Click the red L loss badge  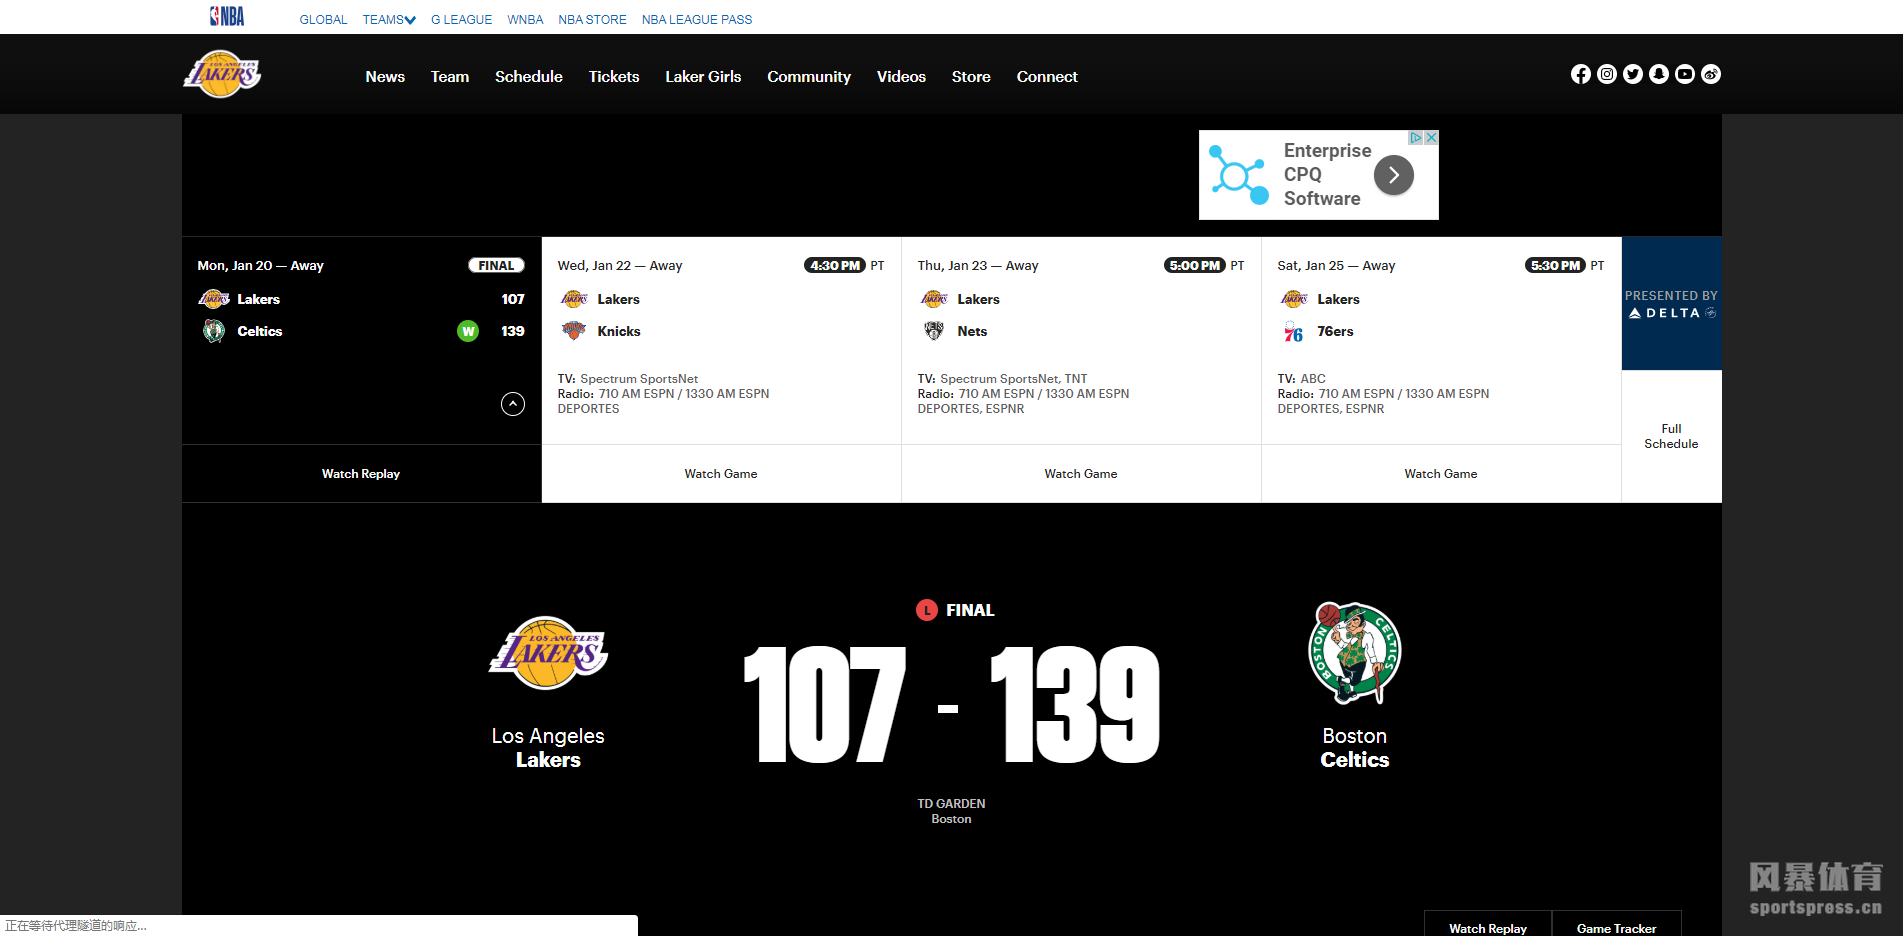coord(927,610)
